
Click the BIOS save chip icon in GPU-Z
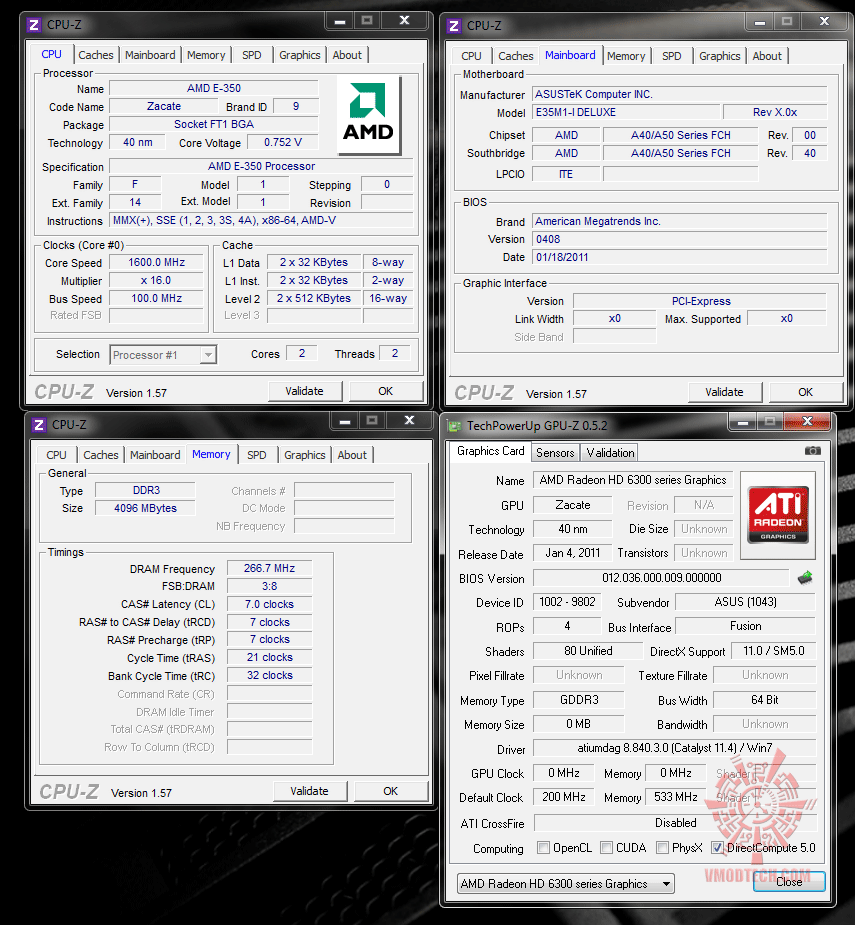pos(805,578)
